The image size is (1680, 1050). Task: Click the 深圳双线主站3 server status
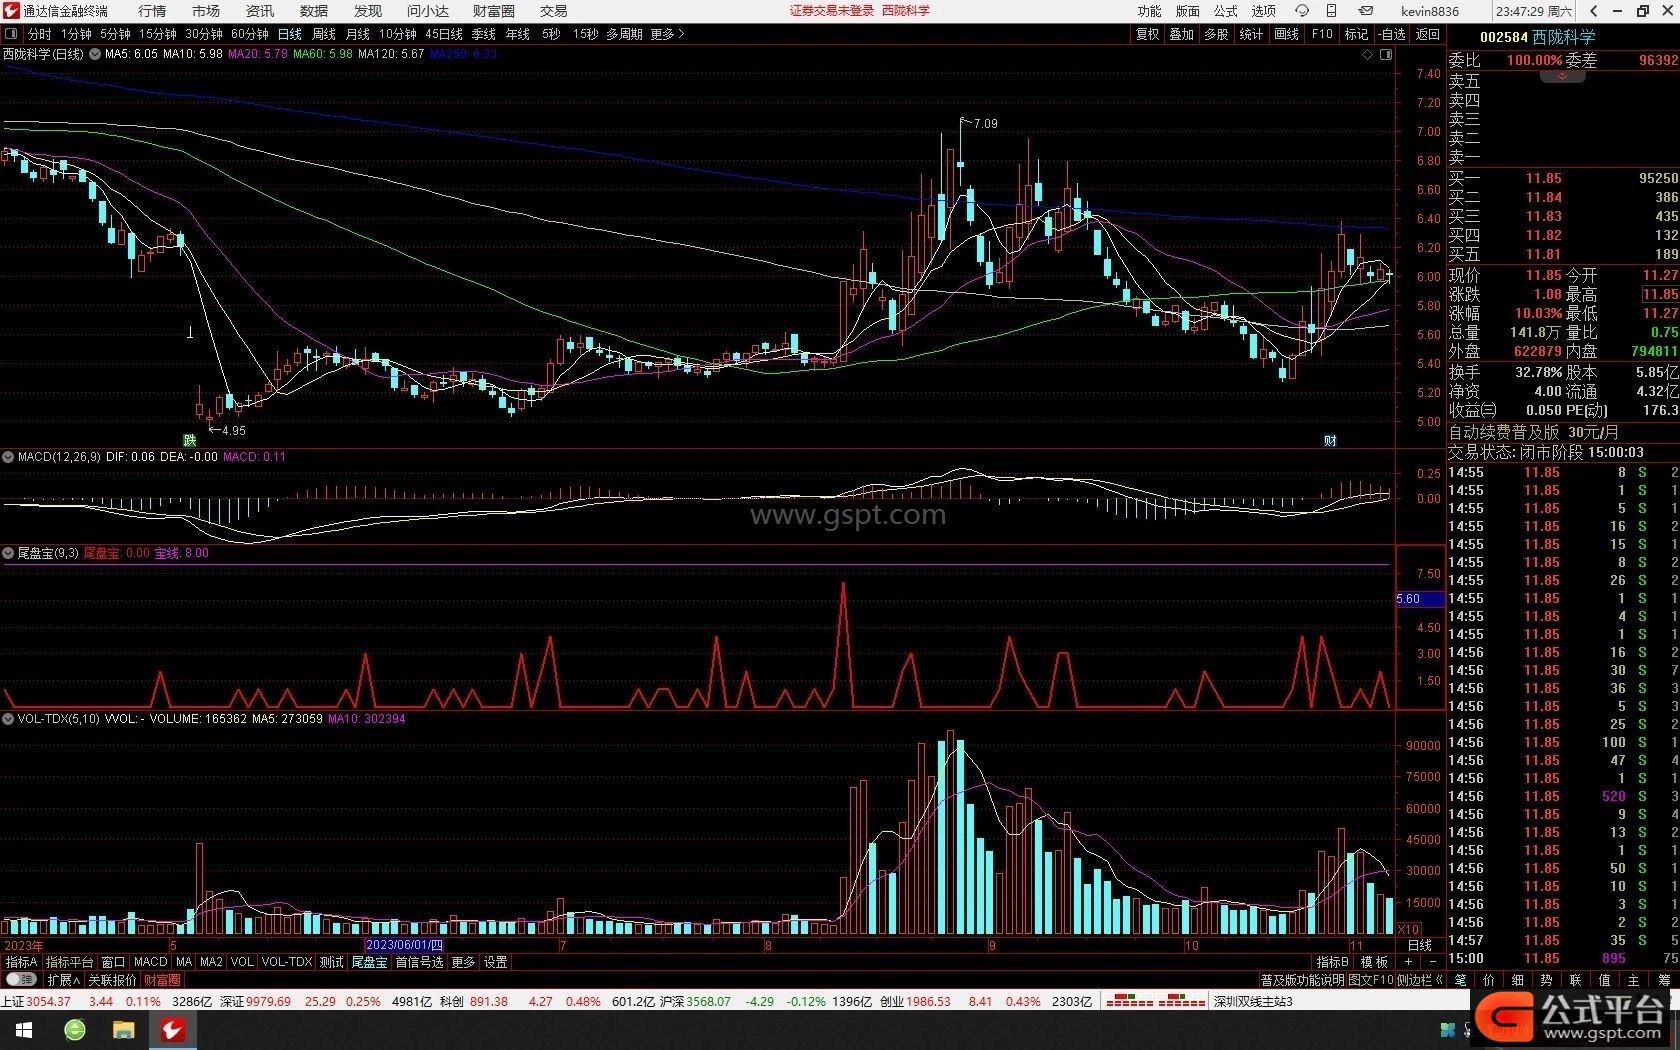coord(1254,1001)
